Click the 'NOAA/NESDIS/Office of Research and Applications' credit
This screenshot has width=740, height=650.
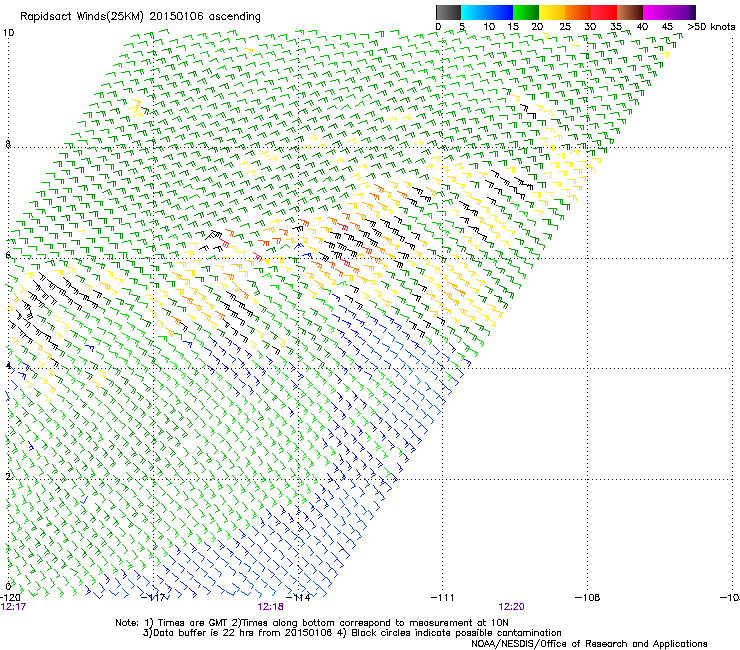pyautogui.click(x=589, y=643)
